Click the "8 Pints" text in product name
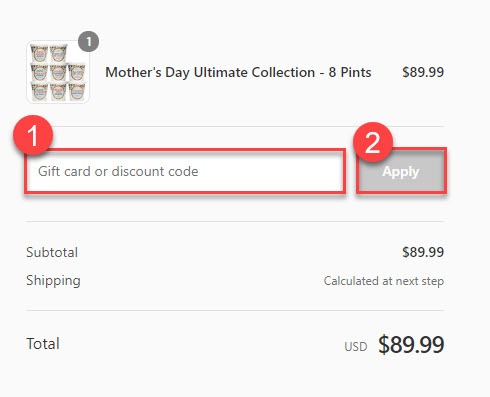The image size is (490, 397). (350, 72)
